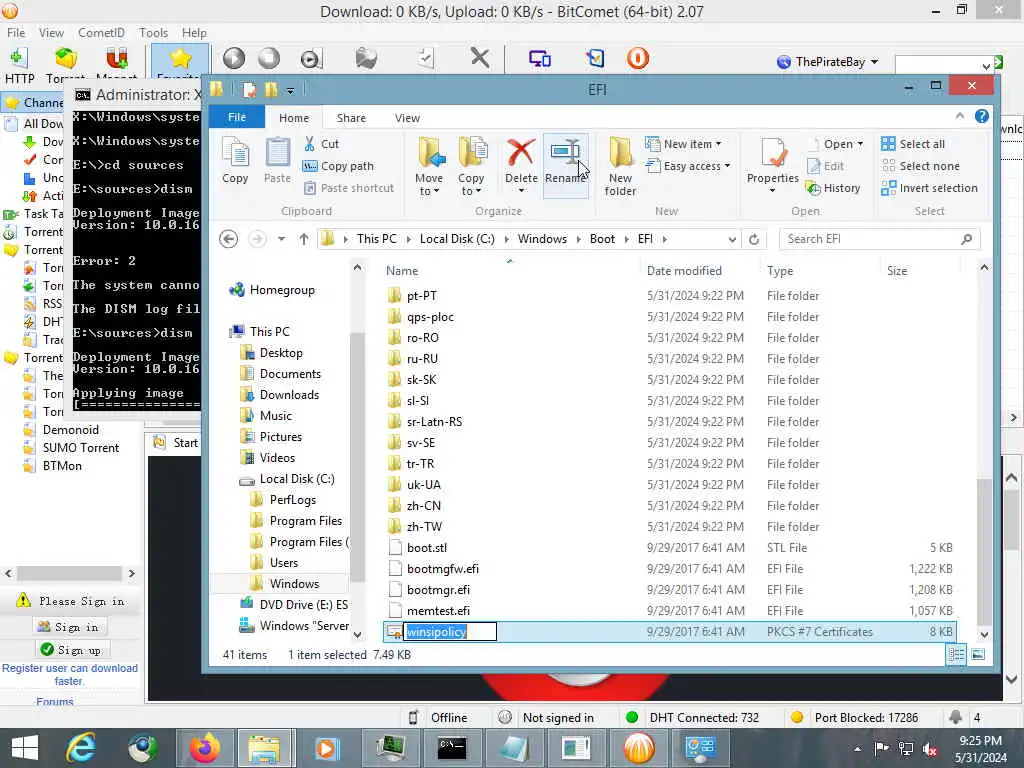Open BitComet Tools menu
Screen dimensions: 1024x768
153,32
